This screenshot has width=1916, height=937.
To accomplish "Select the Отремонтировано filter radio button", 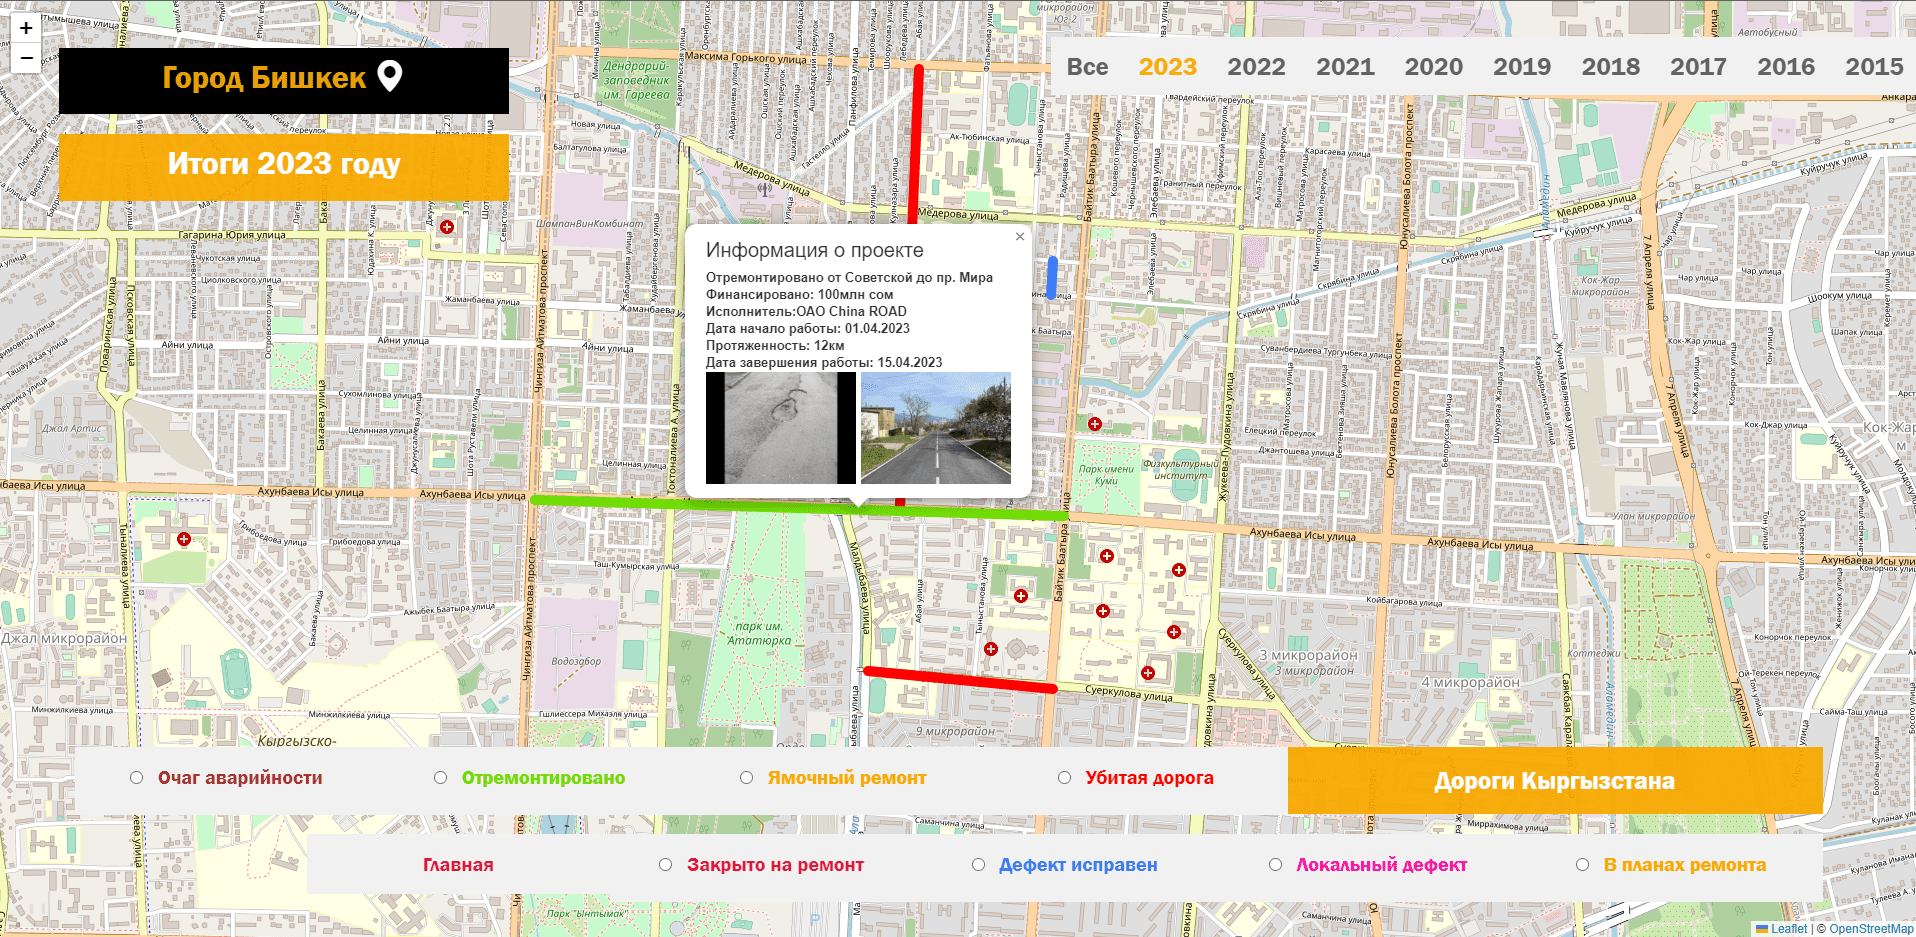I will (440, 777).
